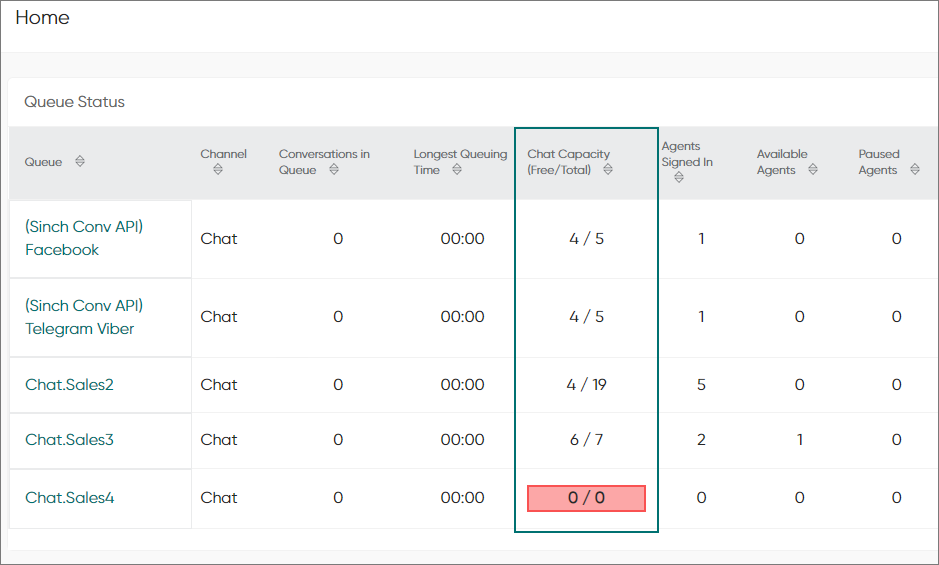Open the Chat.Sales2 queue link
This screenshot has height=565, width=939.
(69, 385)
